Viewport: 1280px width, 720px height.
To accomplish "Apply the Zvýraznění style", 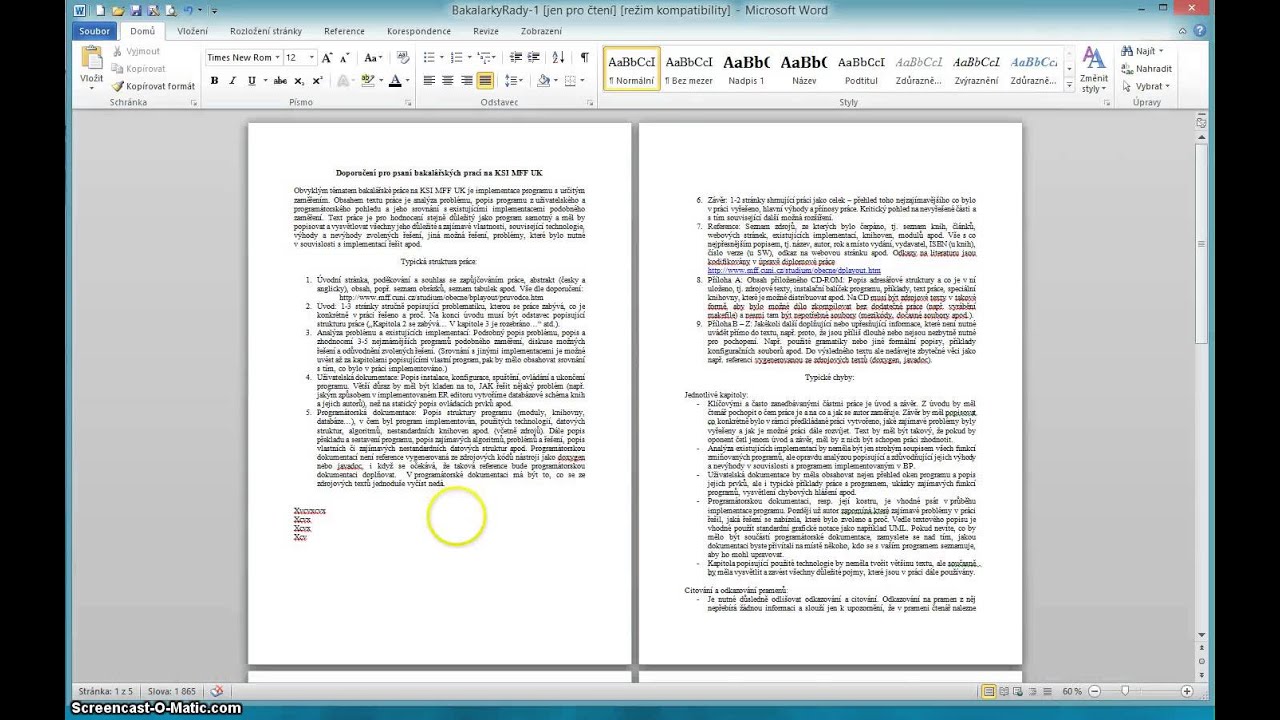I will pyautogui.click(x=976, y=68).
